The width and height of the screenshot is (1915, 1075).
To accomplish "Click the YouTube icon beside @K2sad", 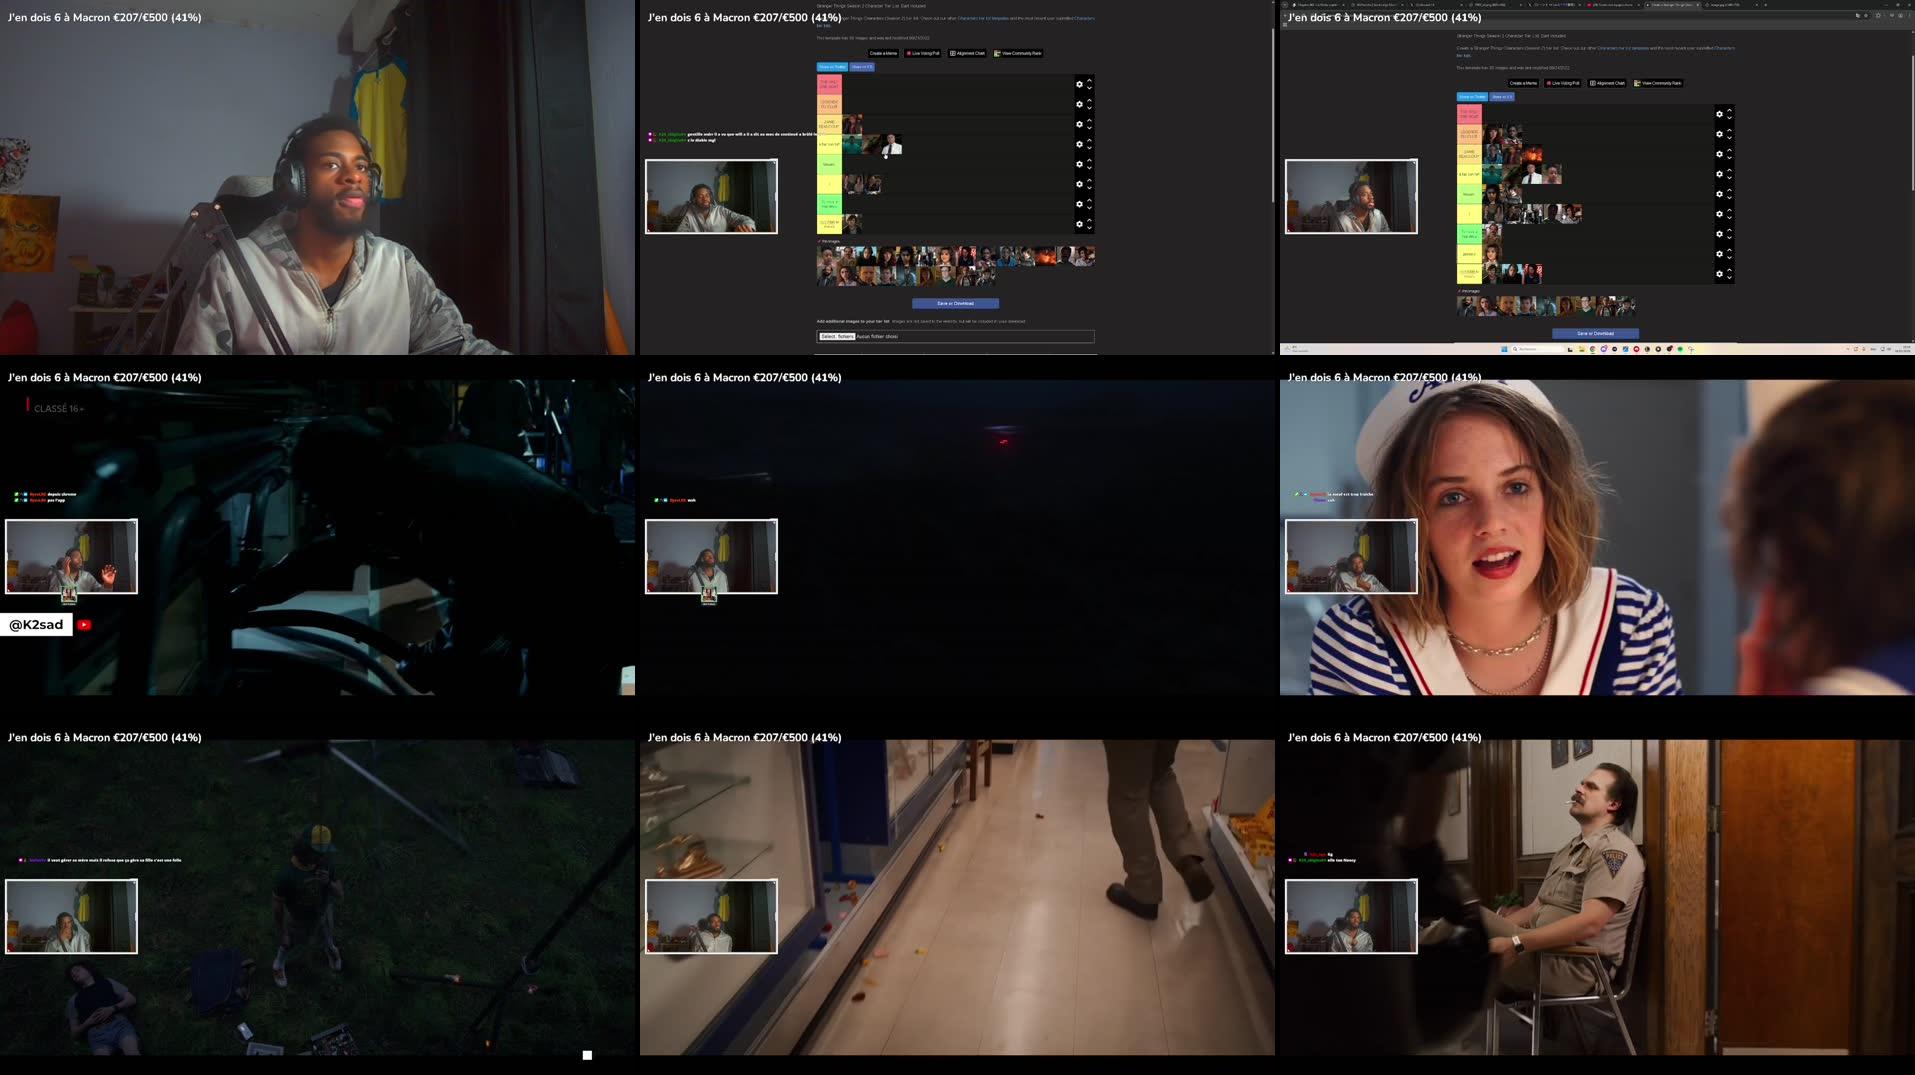I will click(85, 625).
